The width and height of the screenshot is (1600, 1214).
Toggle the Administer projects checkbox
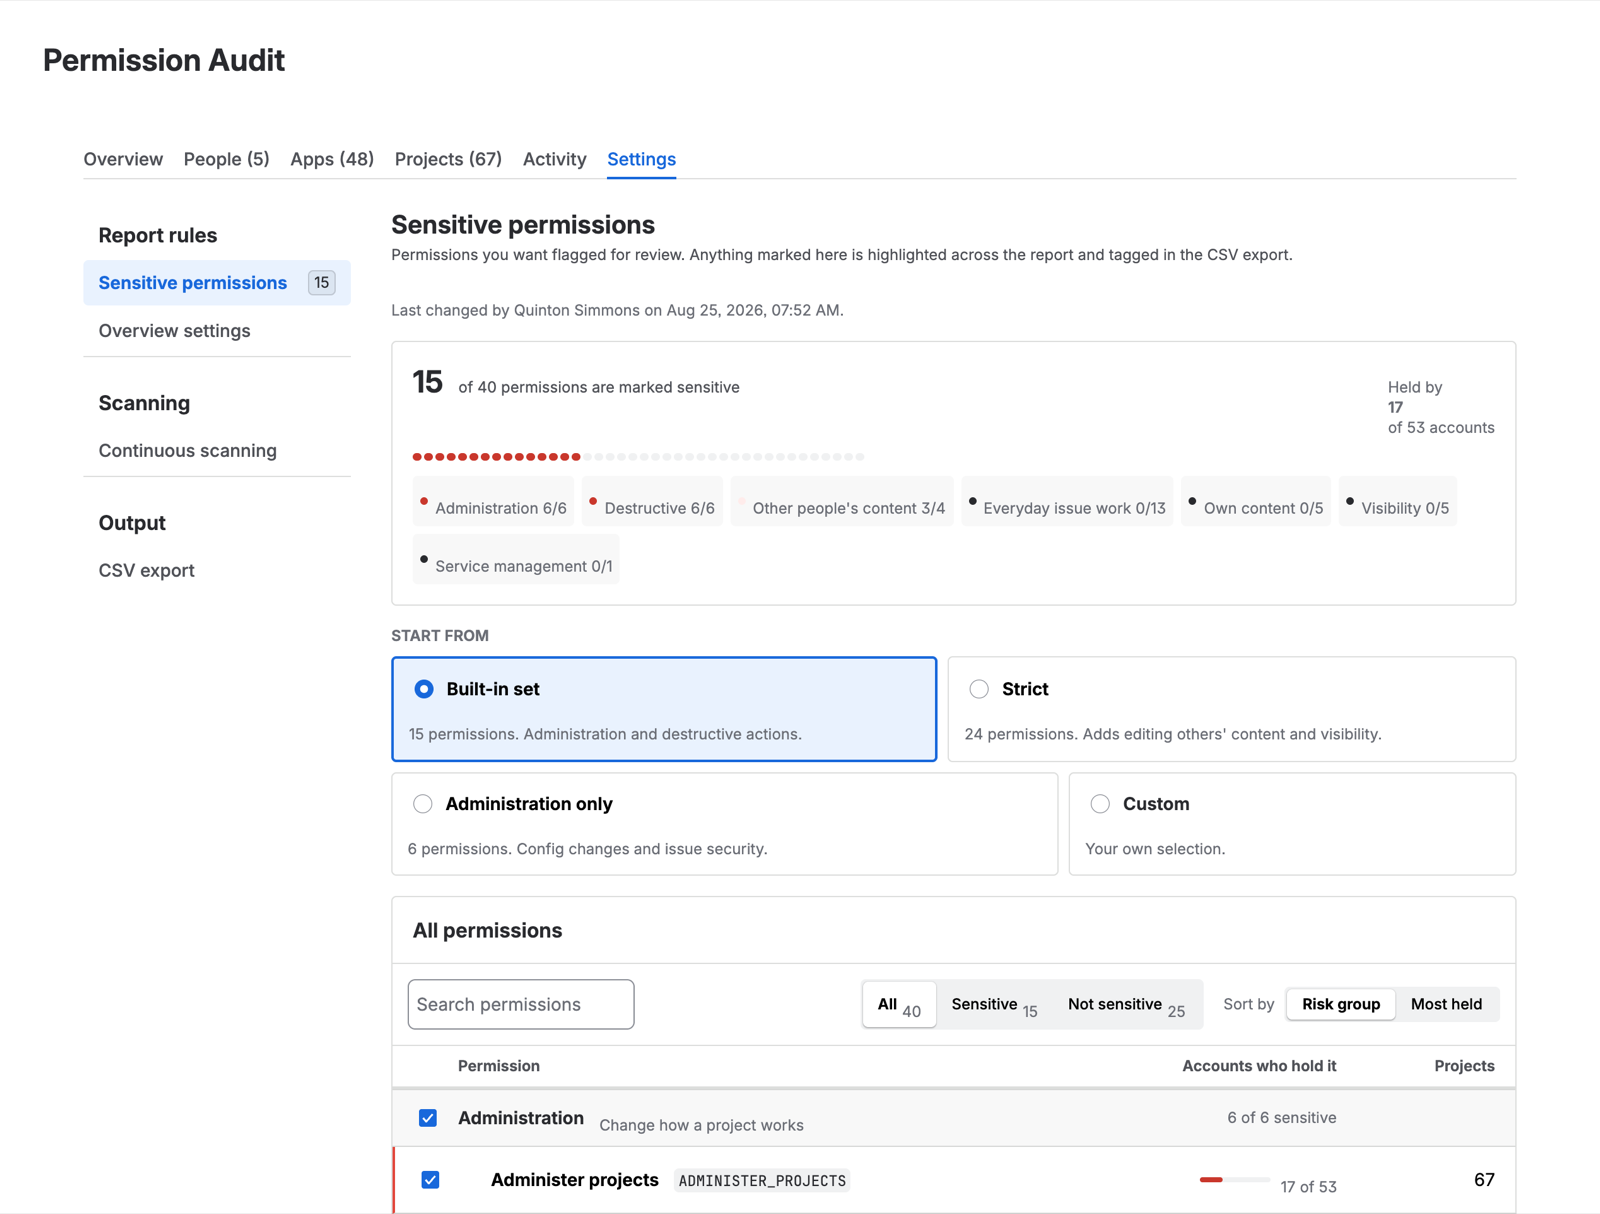(x=430, y=1180)
